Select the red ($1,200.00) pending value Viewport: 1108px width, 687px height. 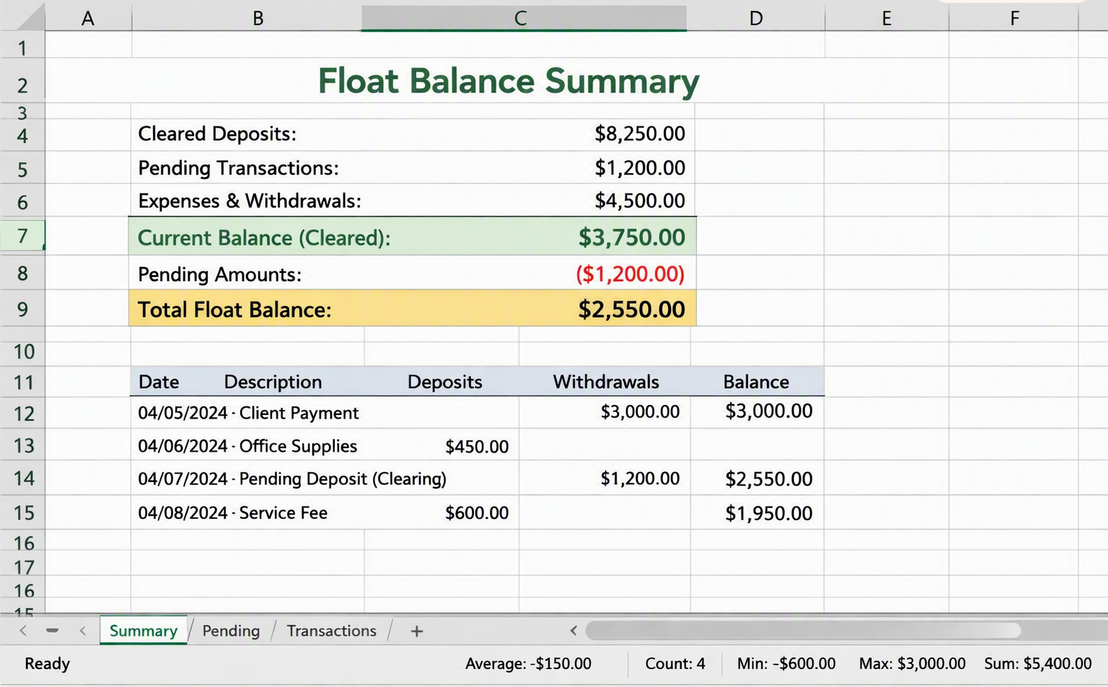[630, 274]
